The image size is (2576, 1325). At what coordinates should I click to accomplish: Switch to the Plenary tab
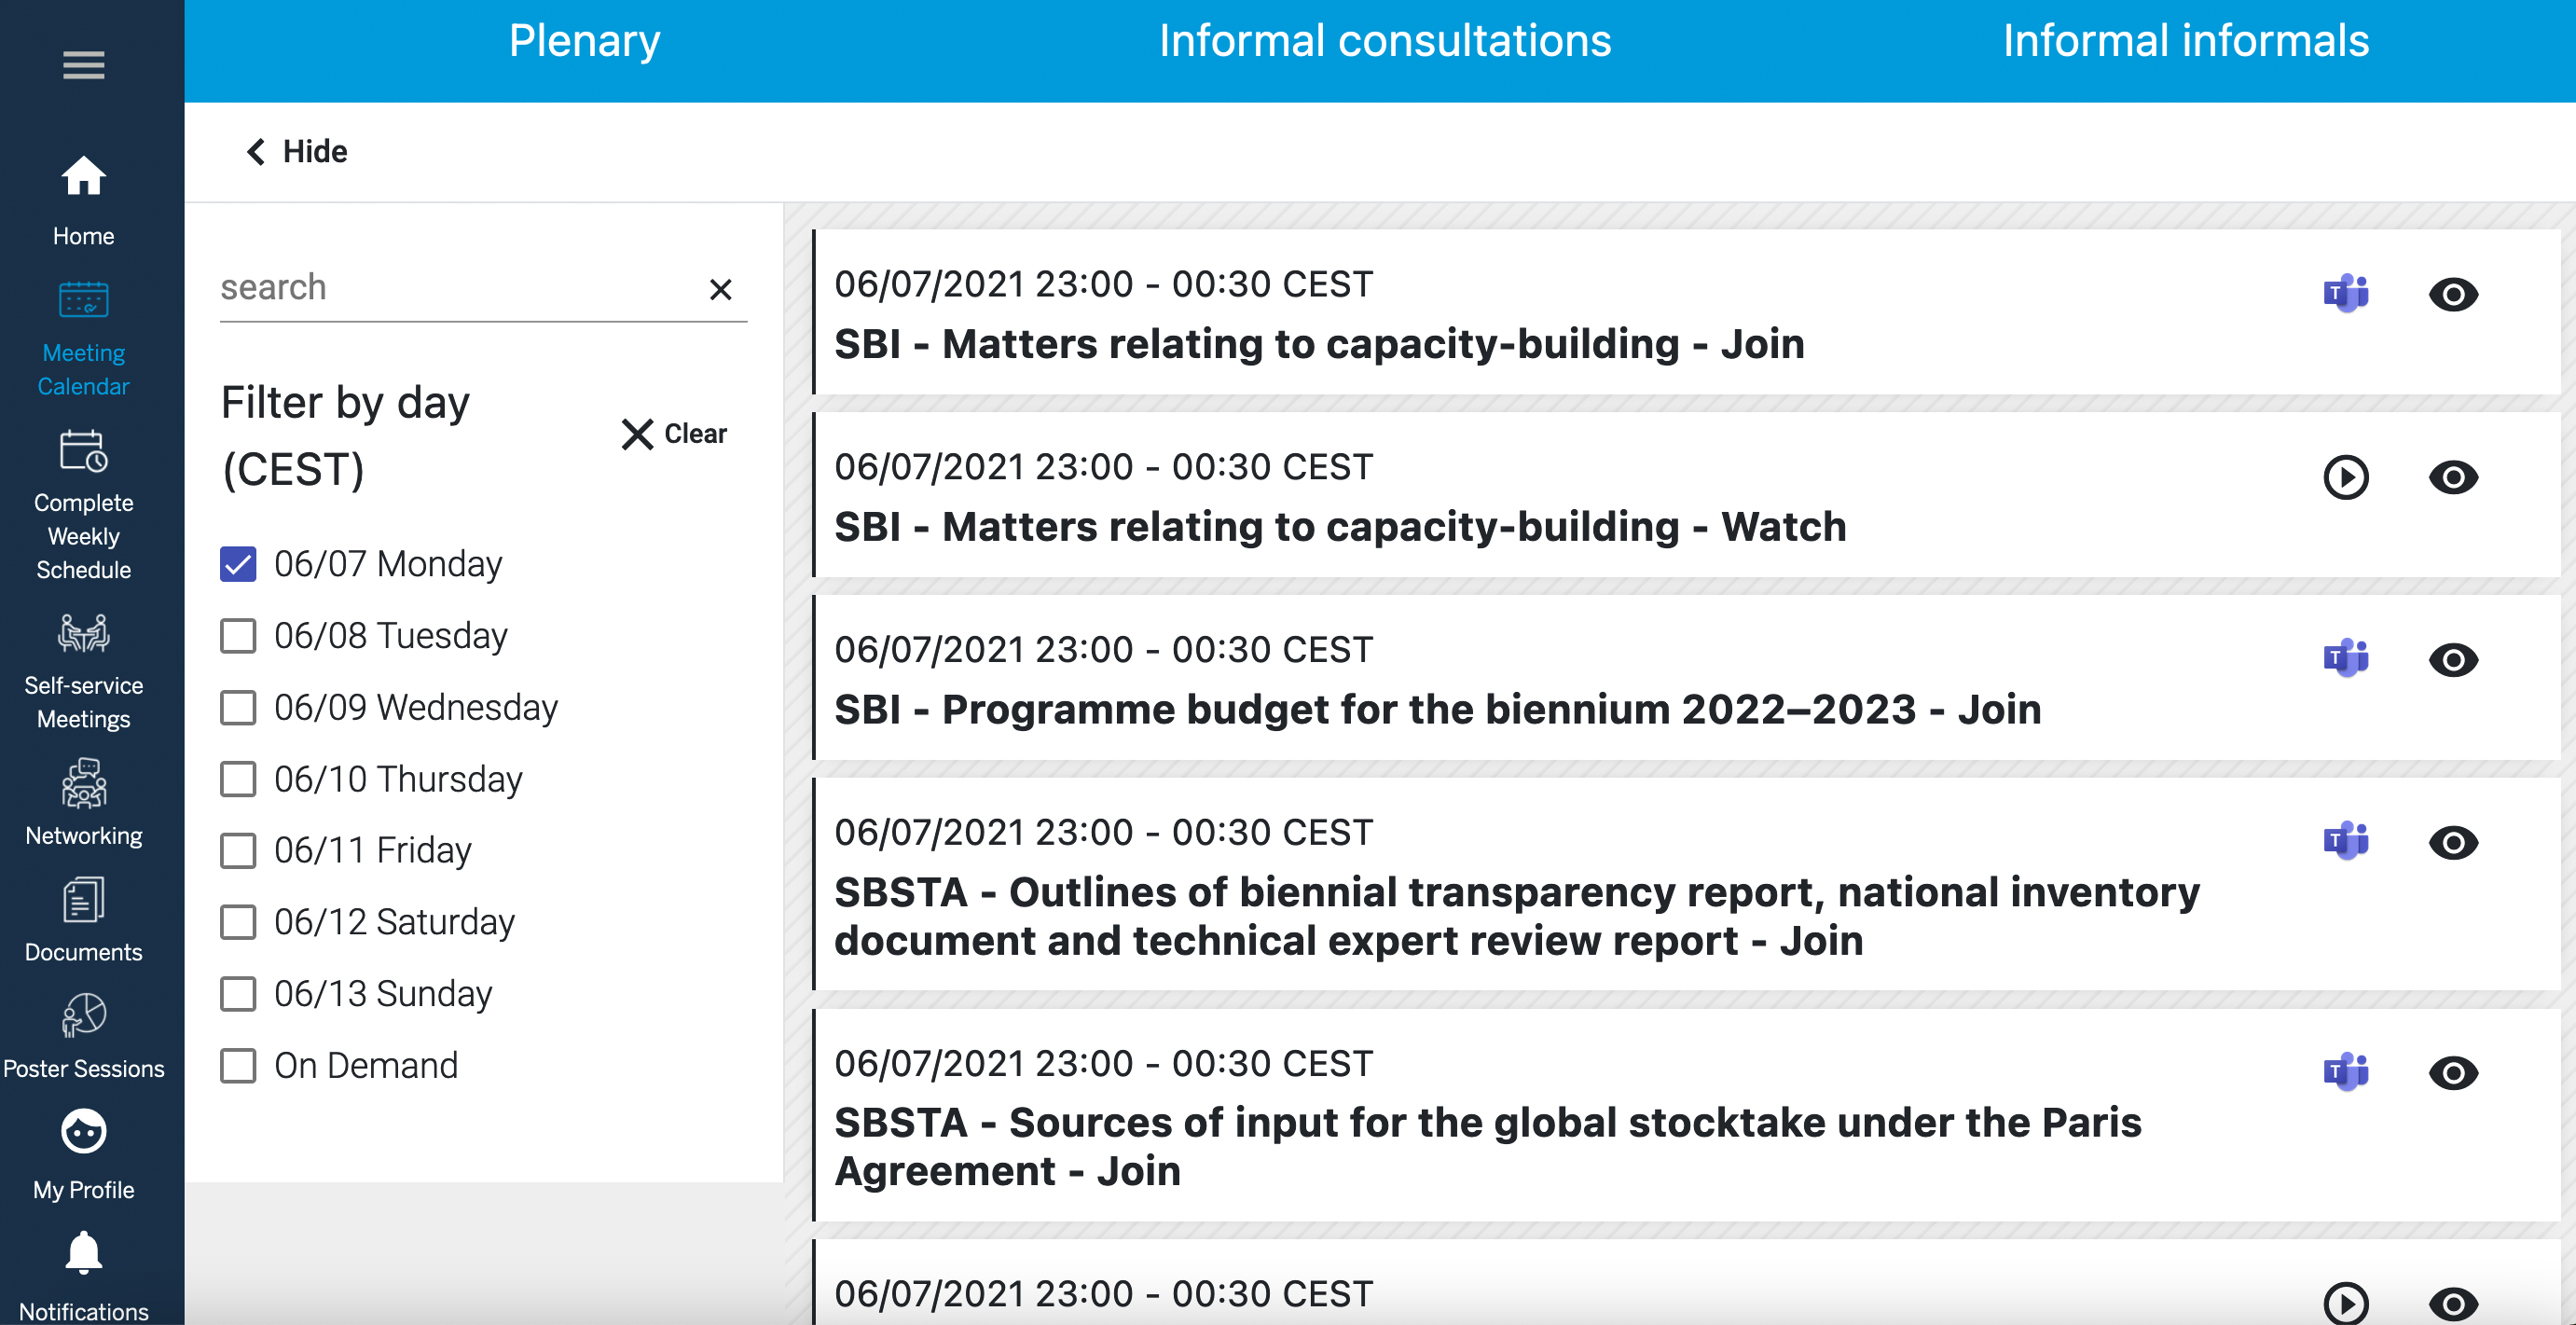point(585,40)
